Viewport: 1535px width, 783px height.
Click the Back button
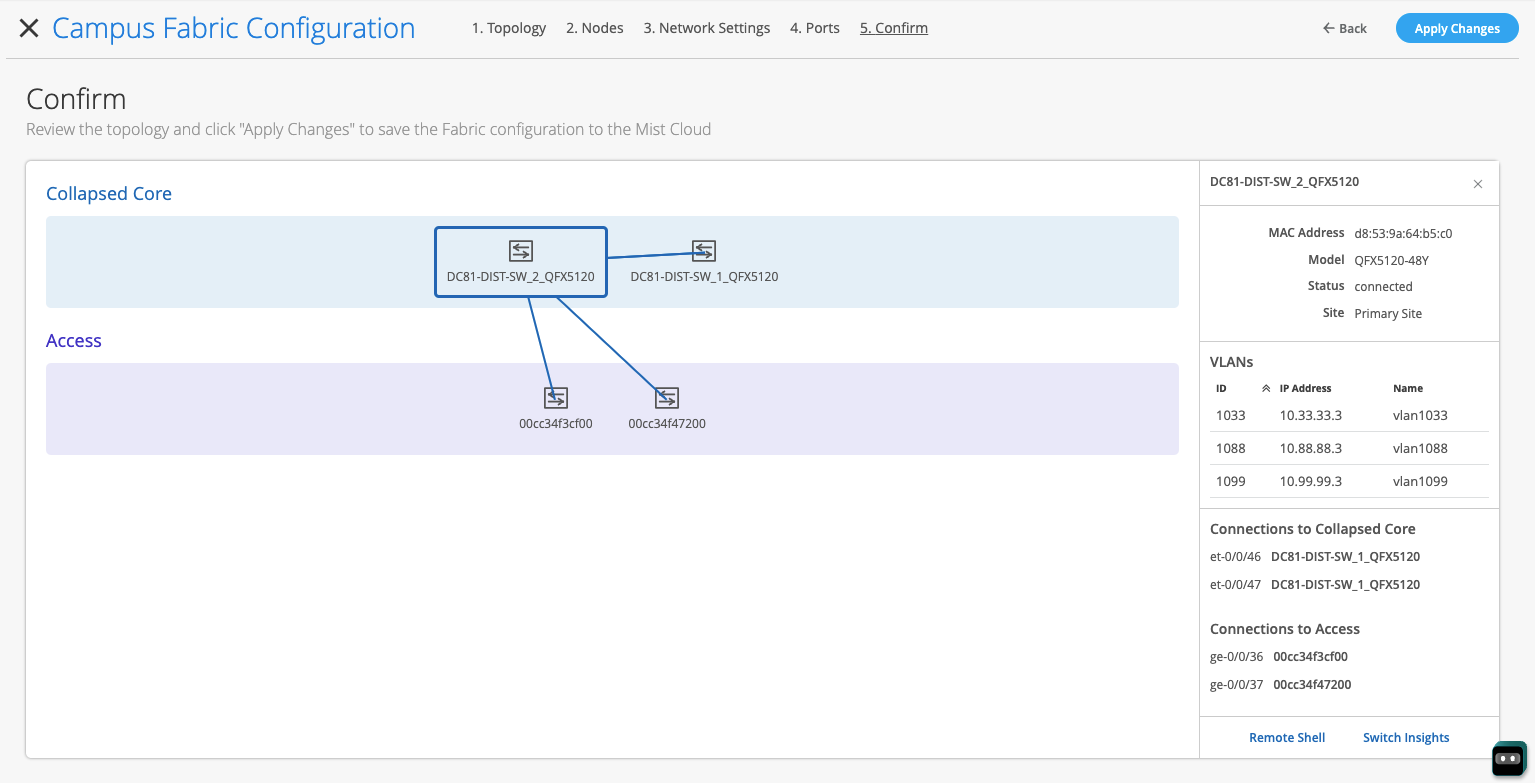[1344, 28]
